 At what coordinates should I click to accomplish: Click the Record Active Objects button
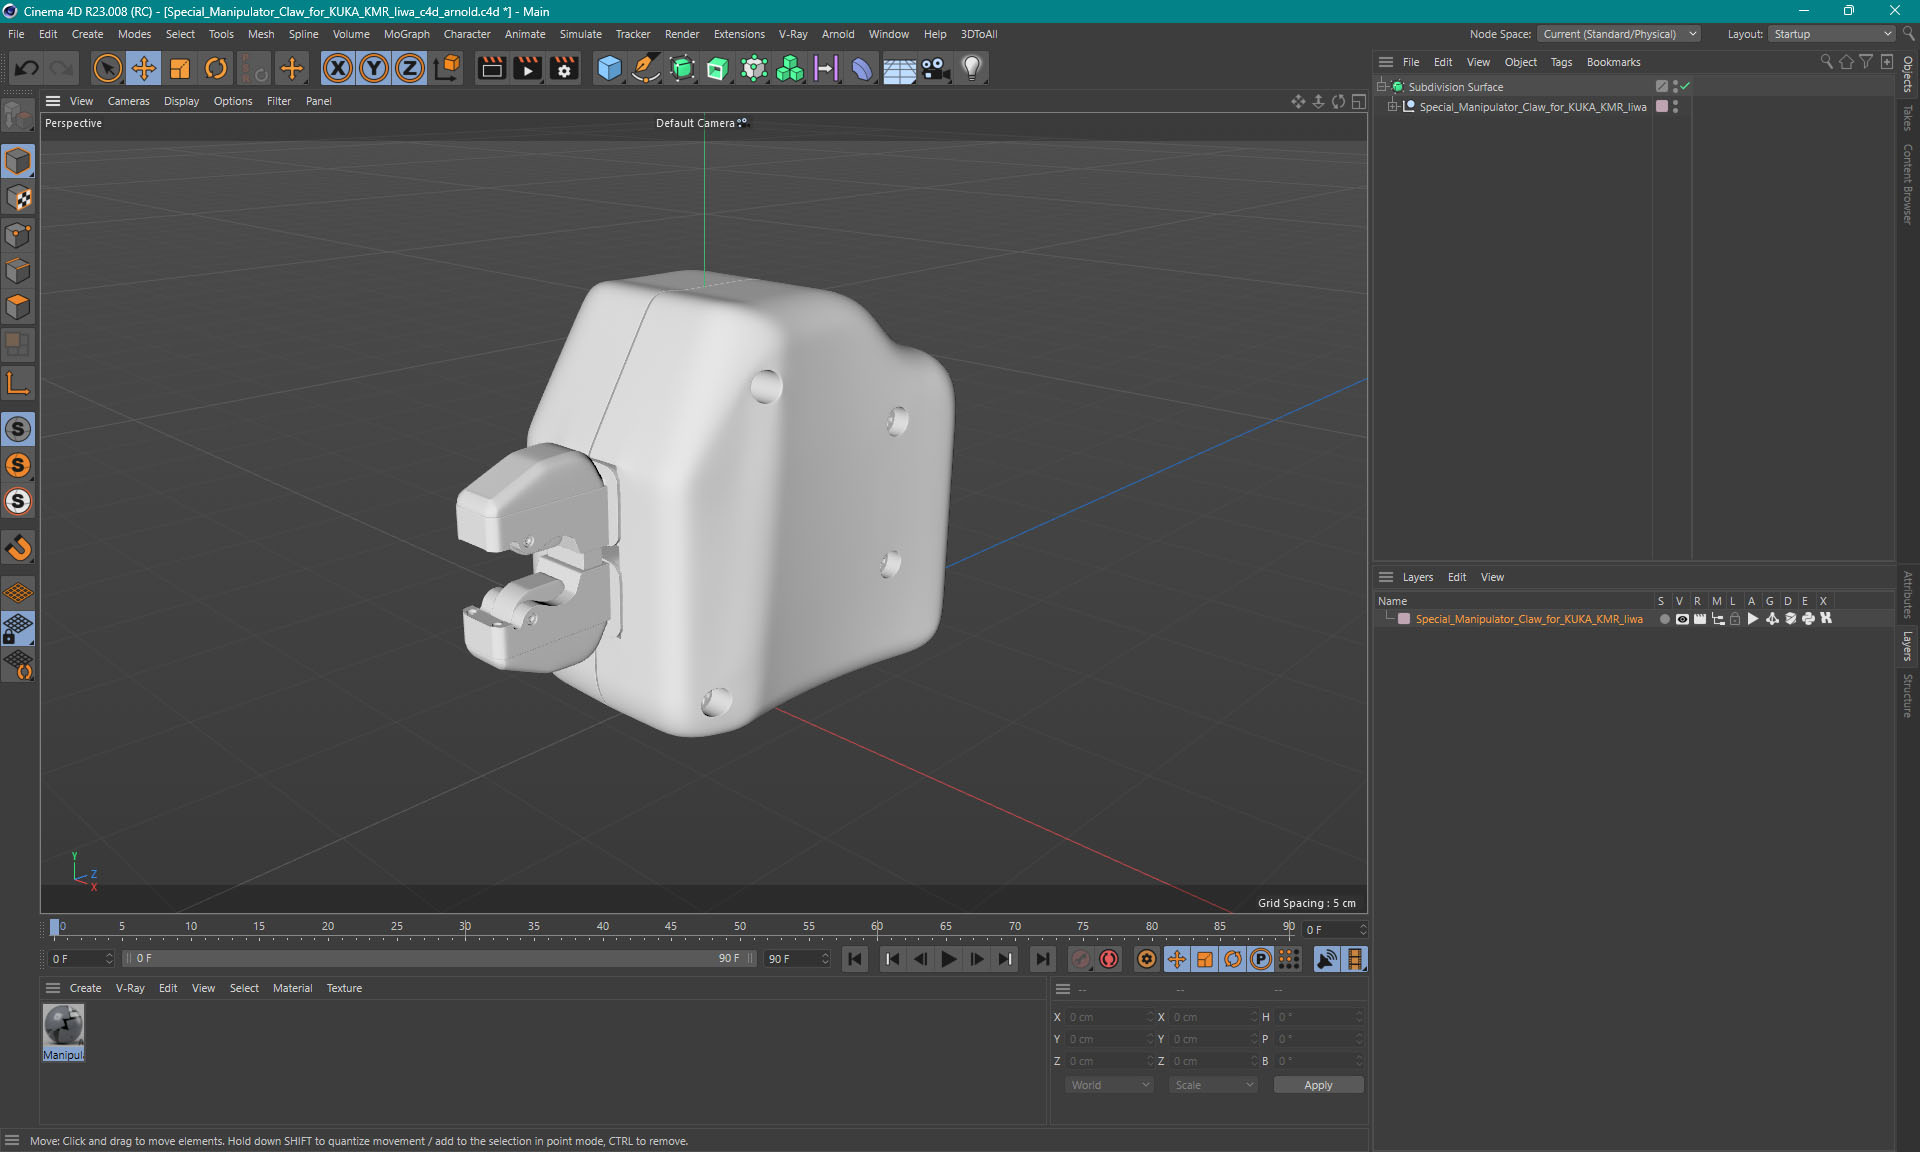click(1081, 959)
